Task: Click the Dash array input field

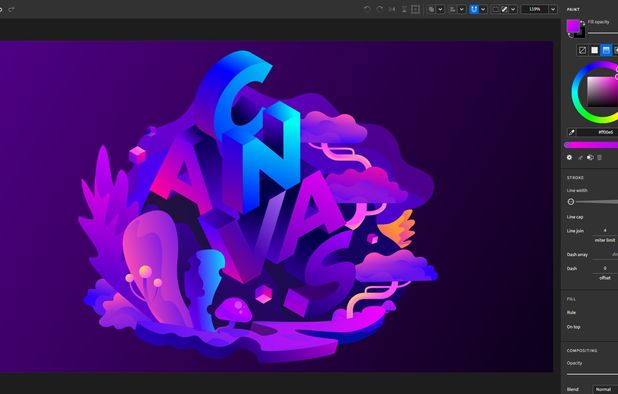Action: click(605, 255)
